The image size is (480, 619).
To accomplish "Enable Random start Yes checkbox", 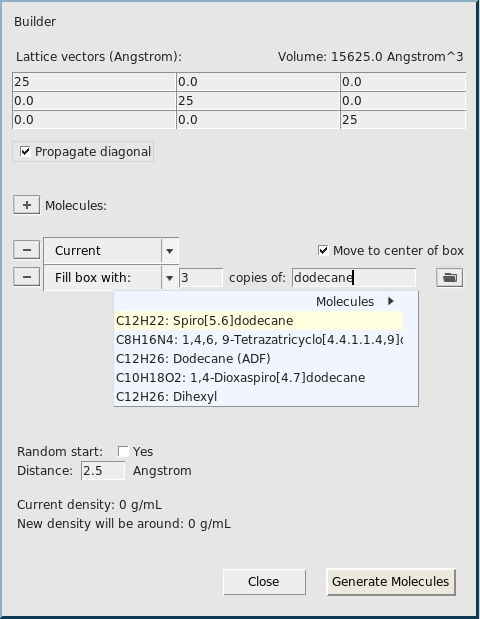I will click(x=123, y=451).
